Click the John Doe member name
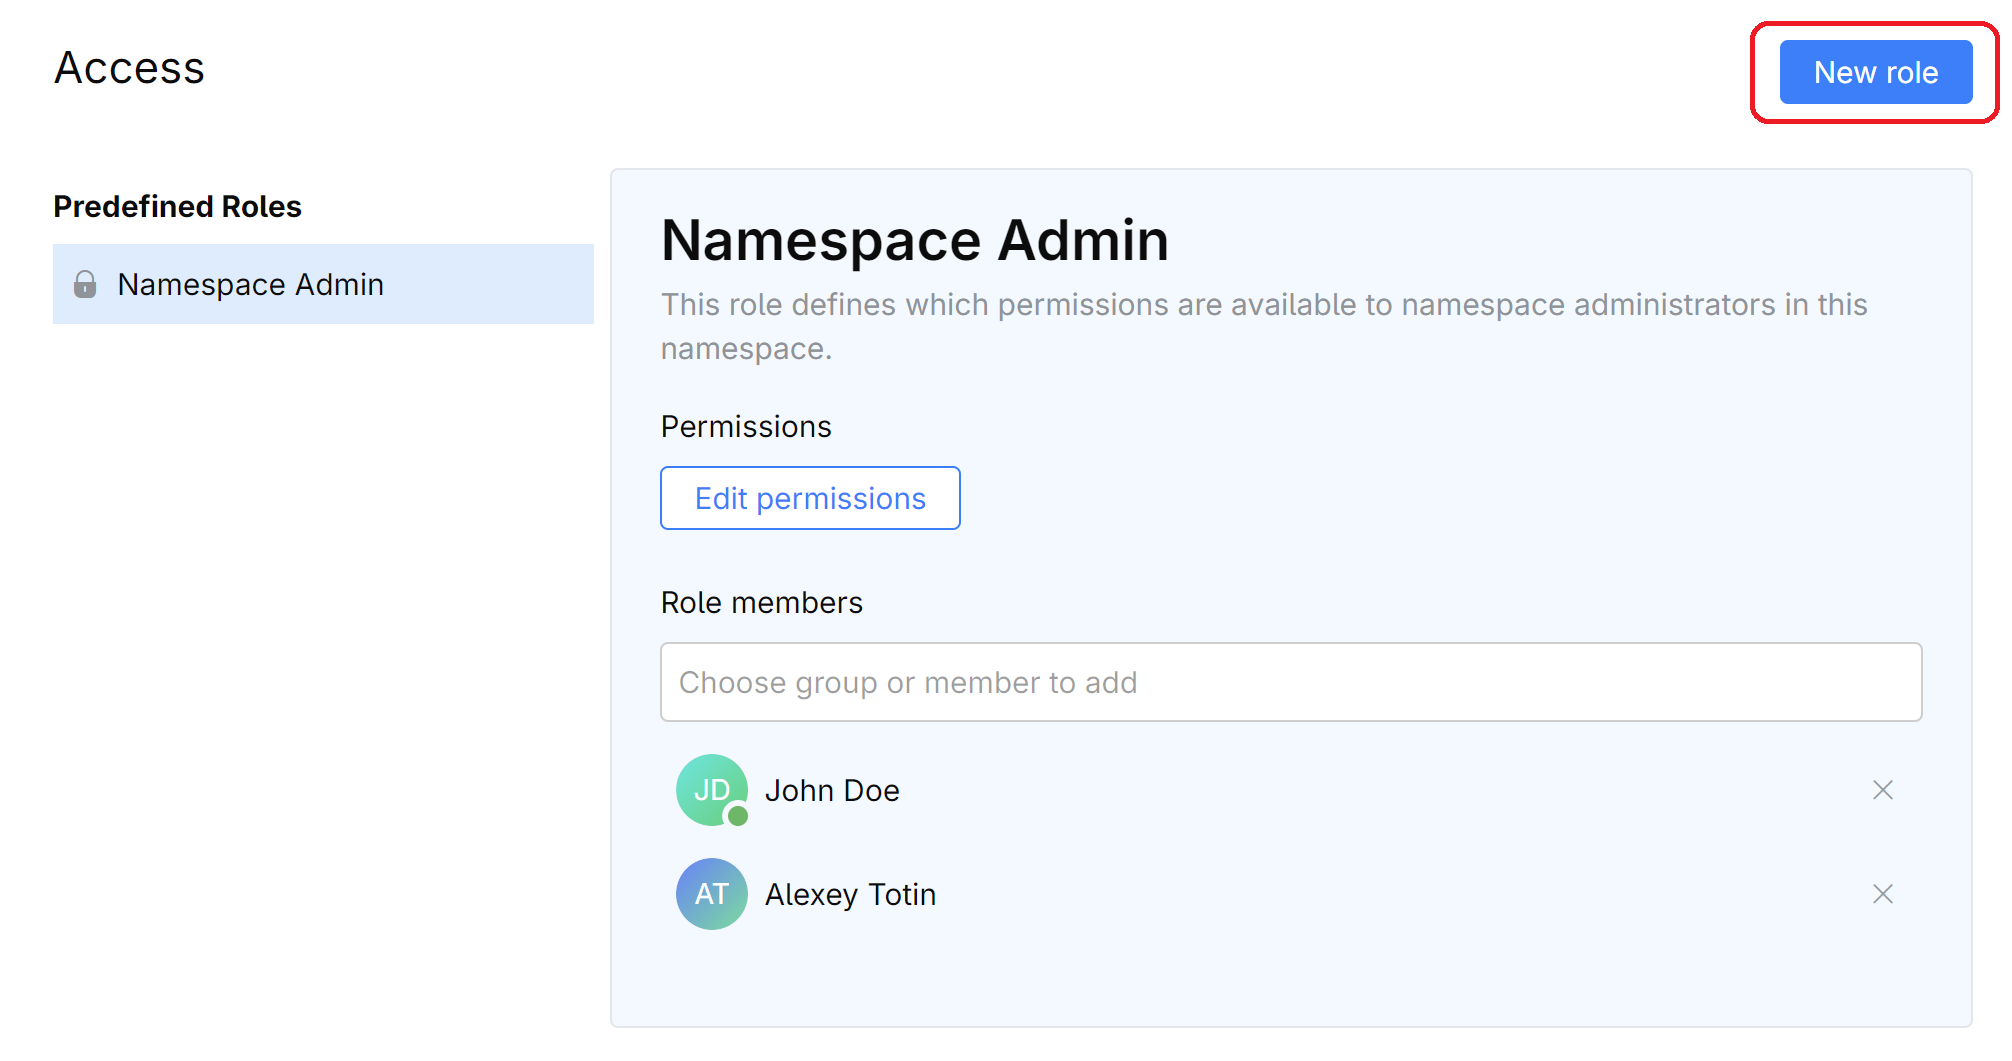Viewport: 2012px width, 1061px height. [x=832, y=790]
